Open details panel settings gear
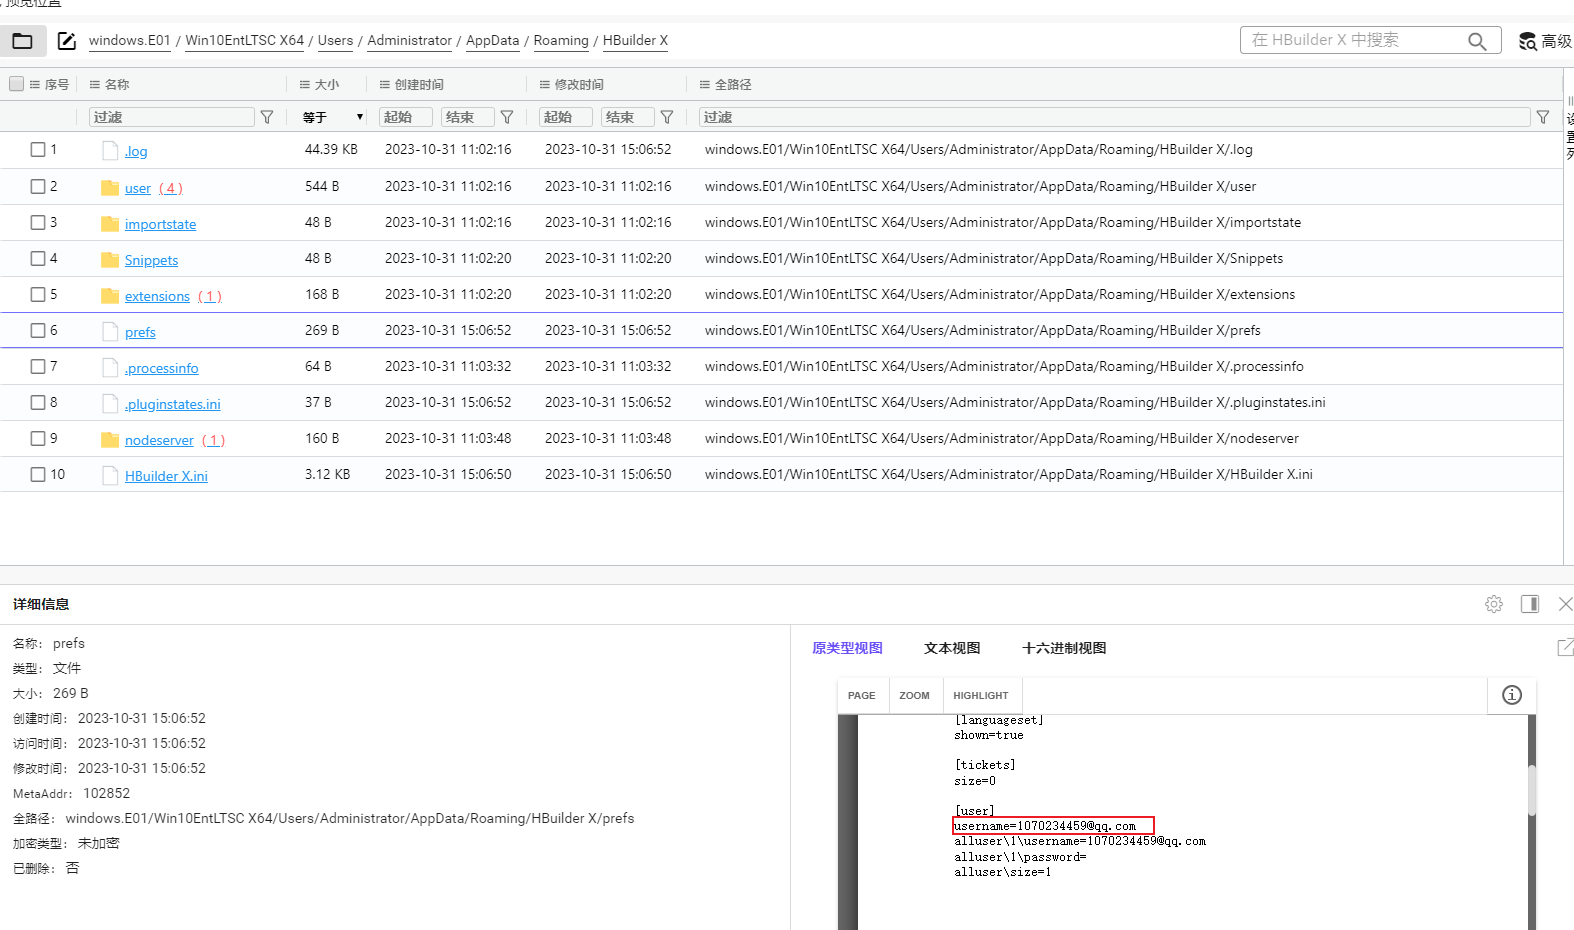1574x930 pixels. point(1494,604)
